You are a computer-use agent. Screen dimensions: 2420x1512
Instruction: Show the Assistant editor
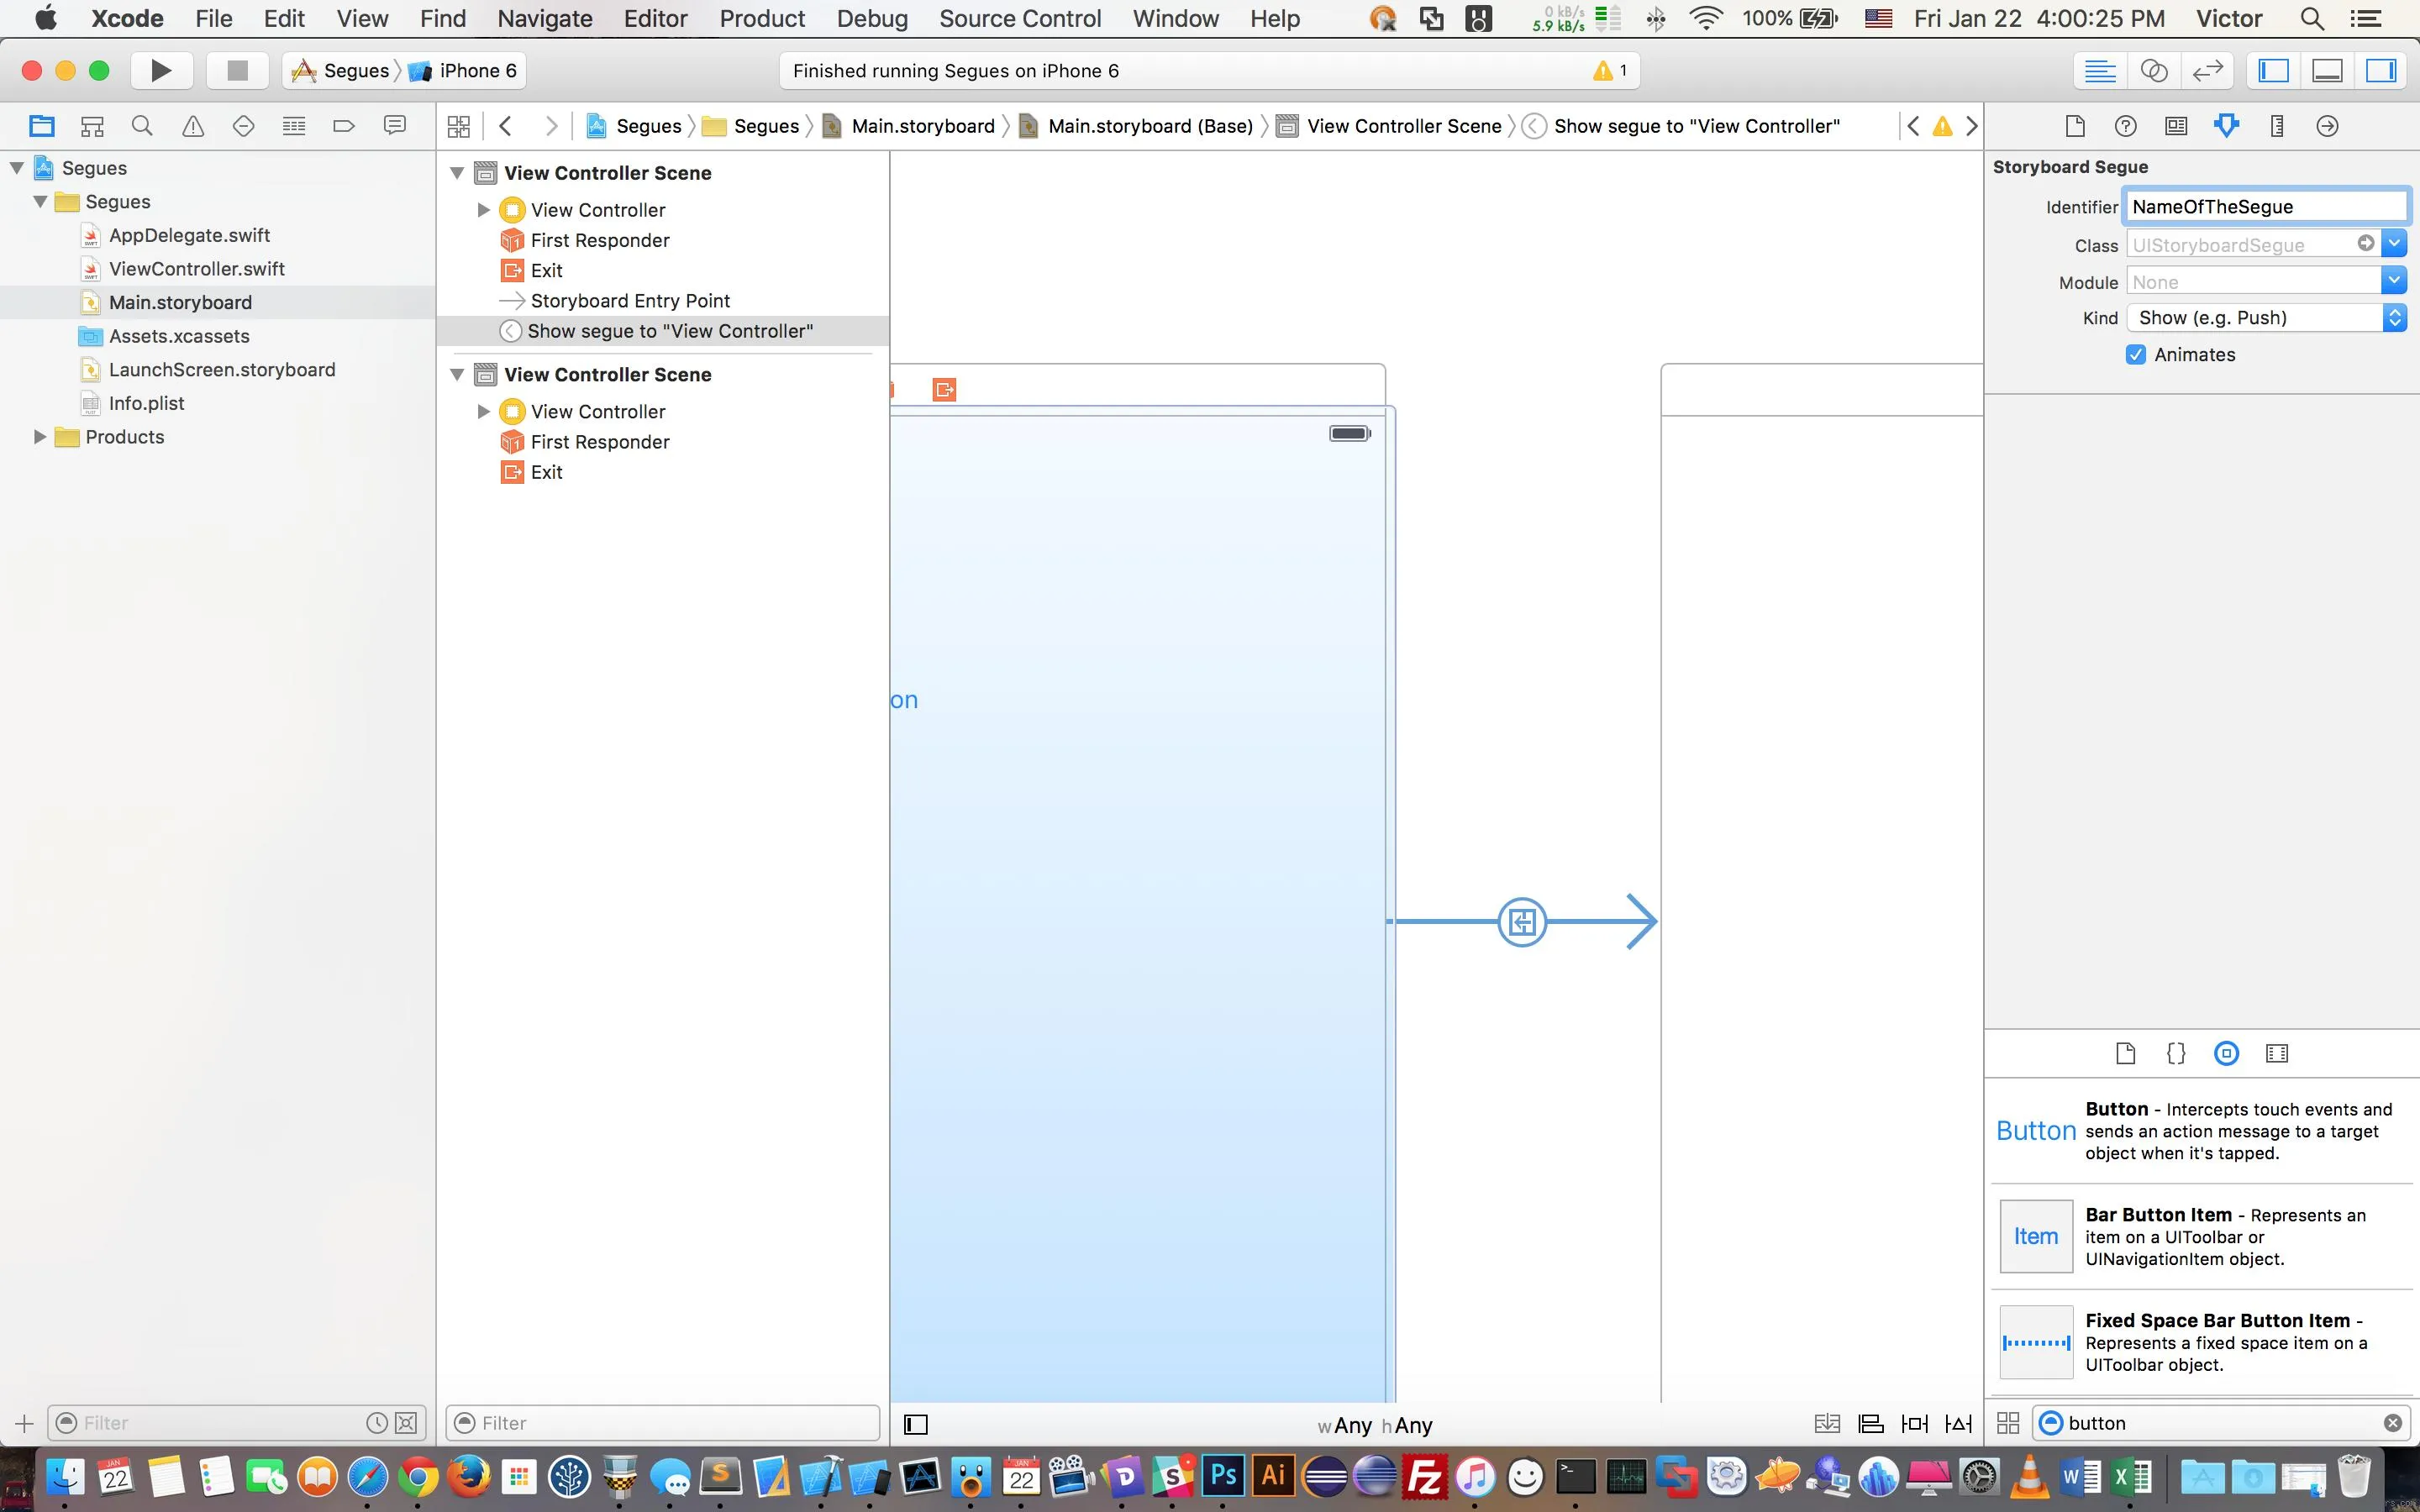click(x=2153, y=70)
